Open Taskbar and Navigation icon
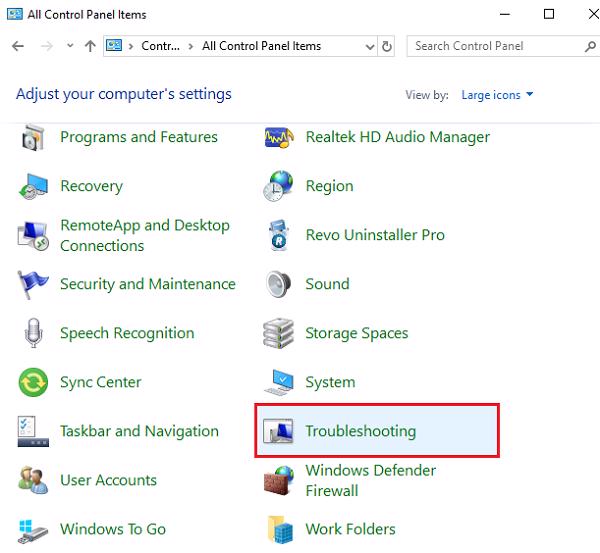This screenshot has width=600, height=553. click(33, 431)
